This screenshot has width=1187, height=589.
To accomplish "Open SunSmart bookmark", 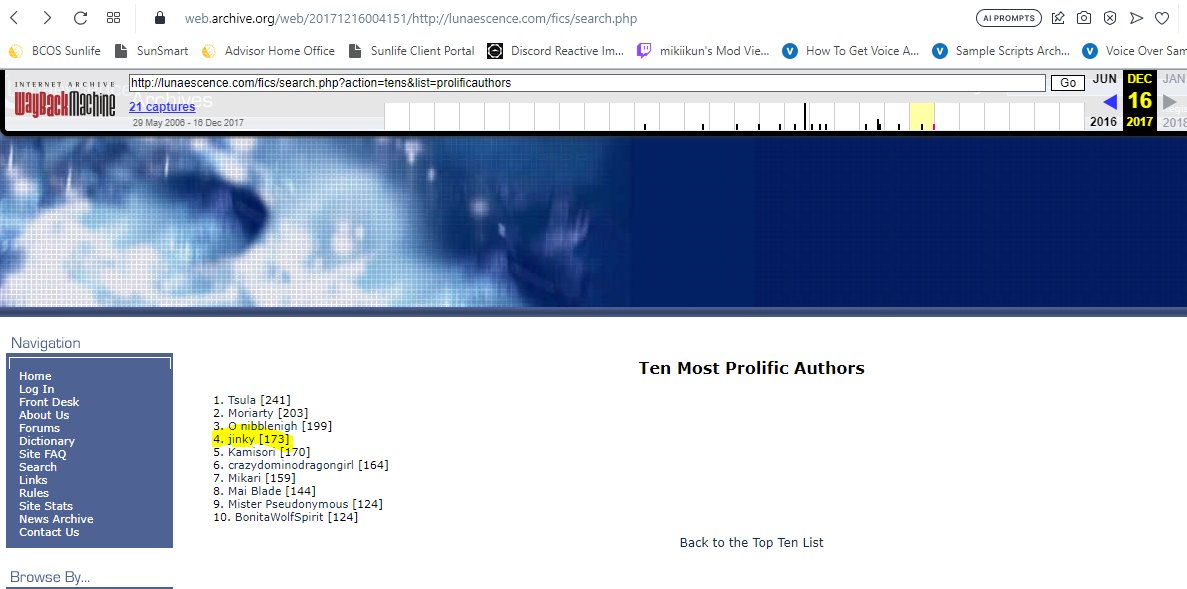I will tap(151, 51).
